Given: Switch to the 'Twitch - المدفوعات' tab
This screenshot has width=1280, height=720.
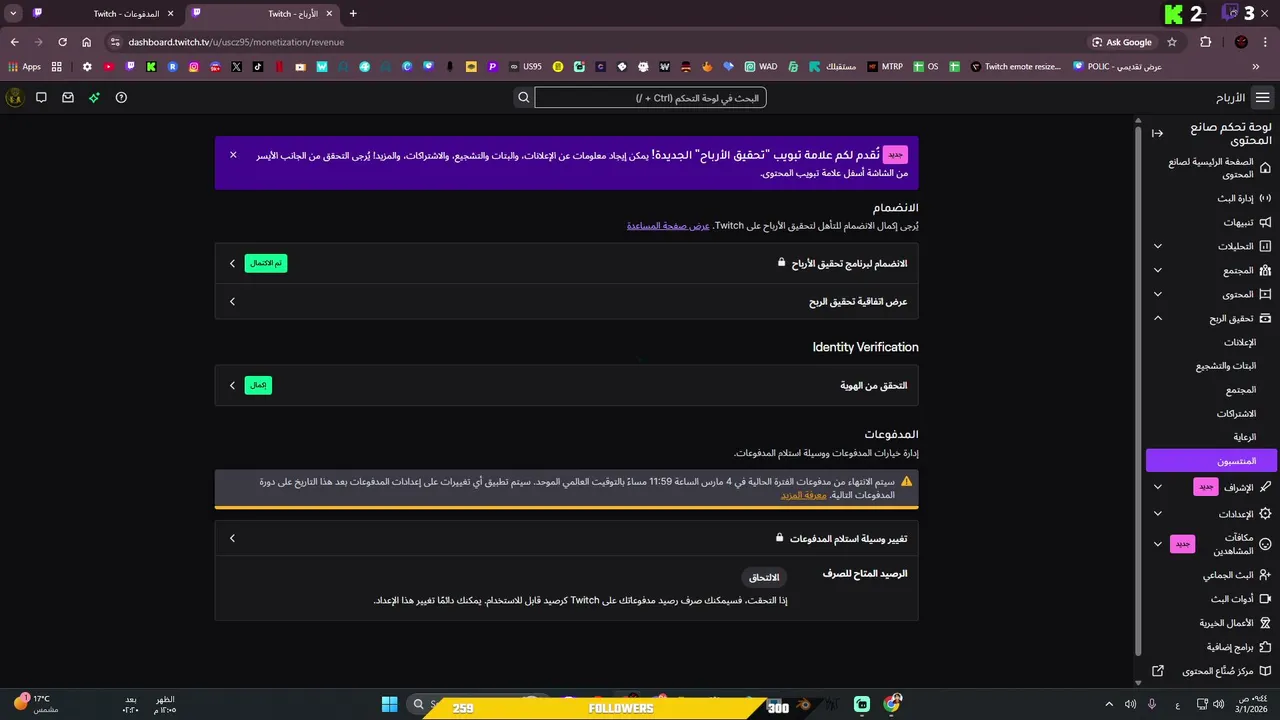Looking at the screenshot, I should [104, 14].
